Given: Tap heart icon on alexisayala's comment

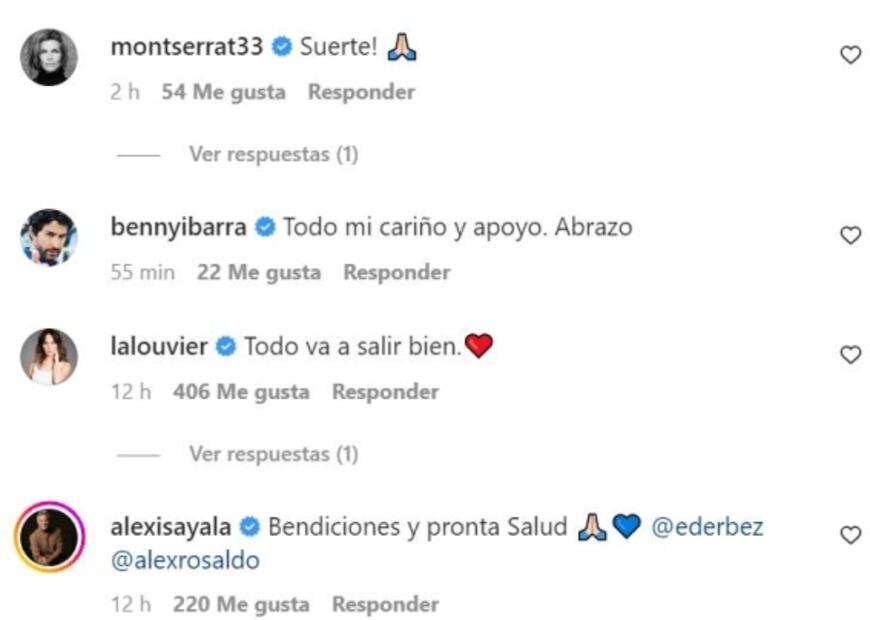Looking at the screenshot, I should [850, 535].
